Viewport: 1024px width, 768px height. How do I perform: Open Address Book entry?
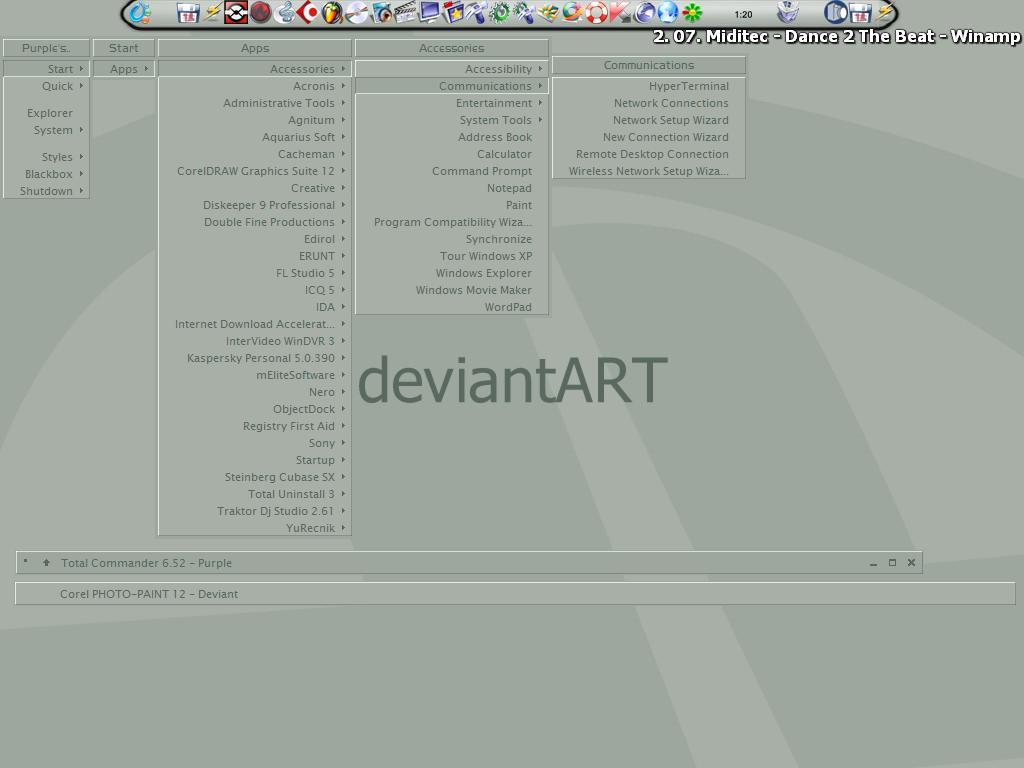coord(451,136)
